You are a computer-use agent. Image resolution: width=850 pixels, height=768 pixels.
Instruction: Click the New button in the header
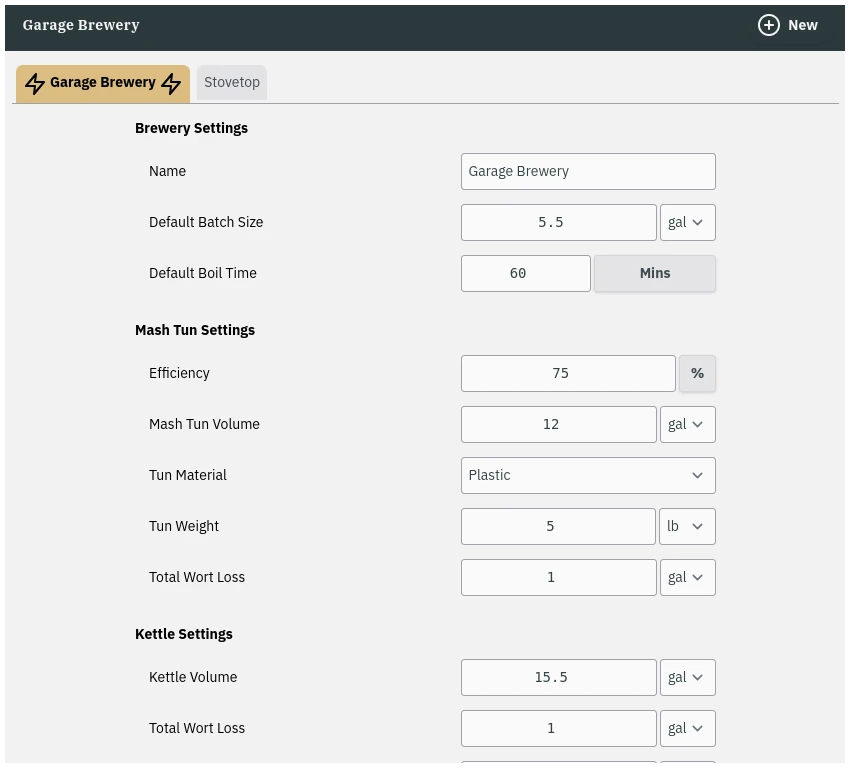[x=788, y=25]
